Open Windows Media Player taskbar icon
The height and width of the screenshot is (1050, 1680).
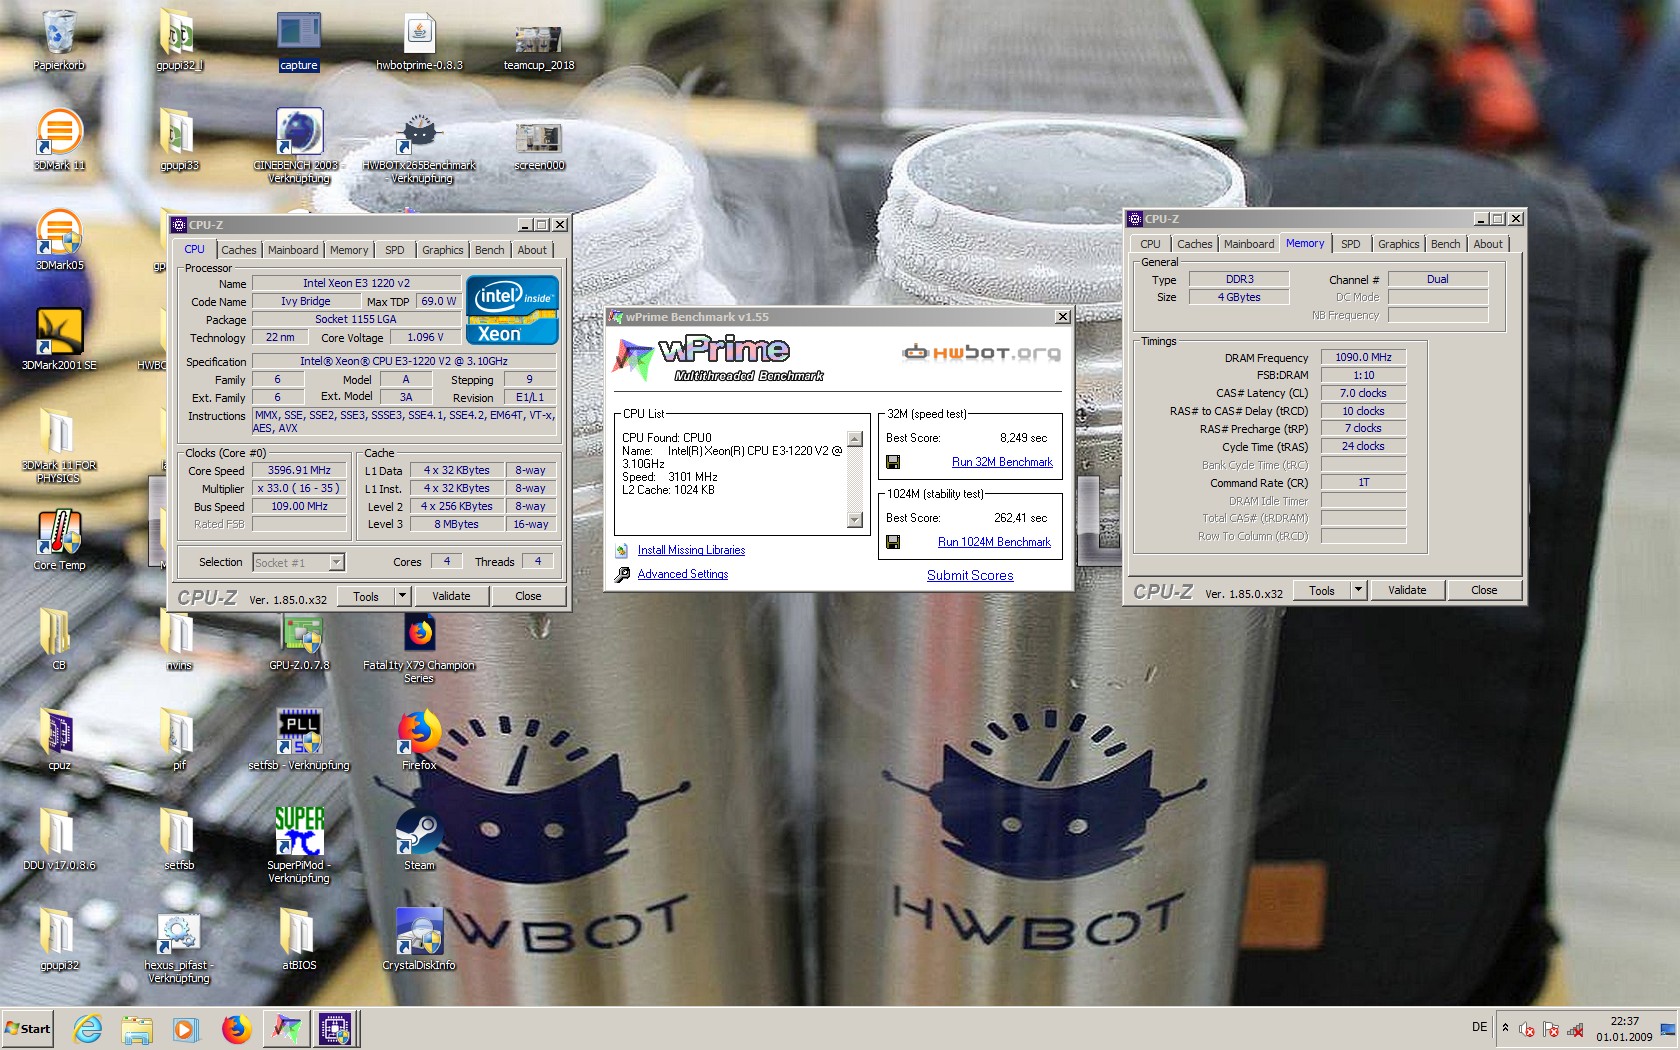pos(185,1028)
